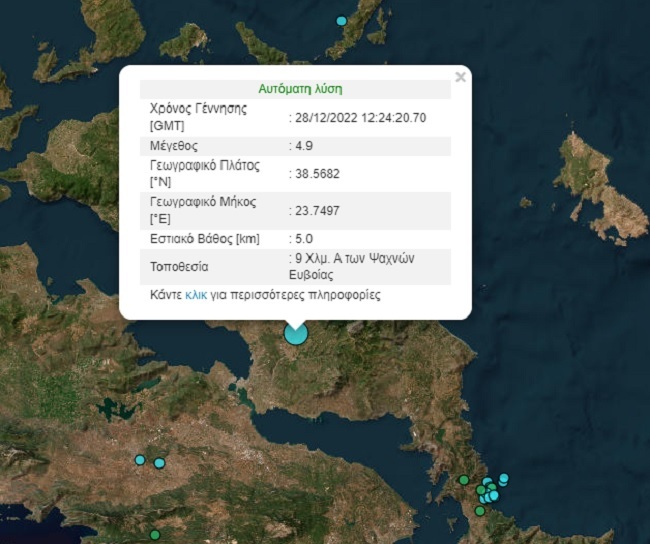This screenshot has height=544, width=650.
Task: Click the large island east of the popup
Action: 598,187
